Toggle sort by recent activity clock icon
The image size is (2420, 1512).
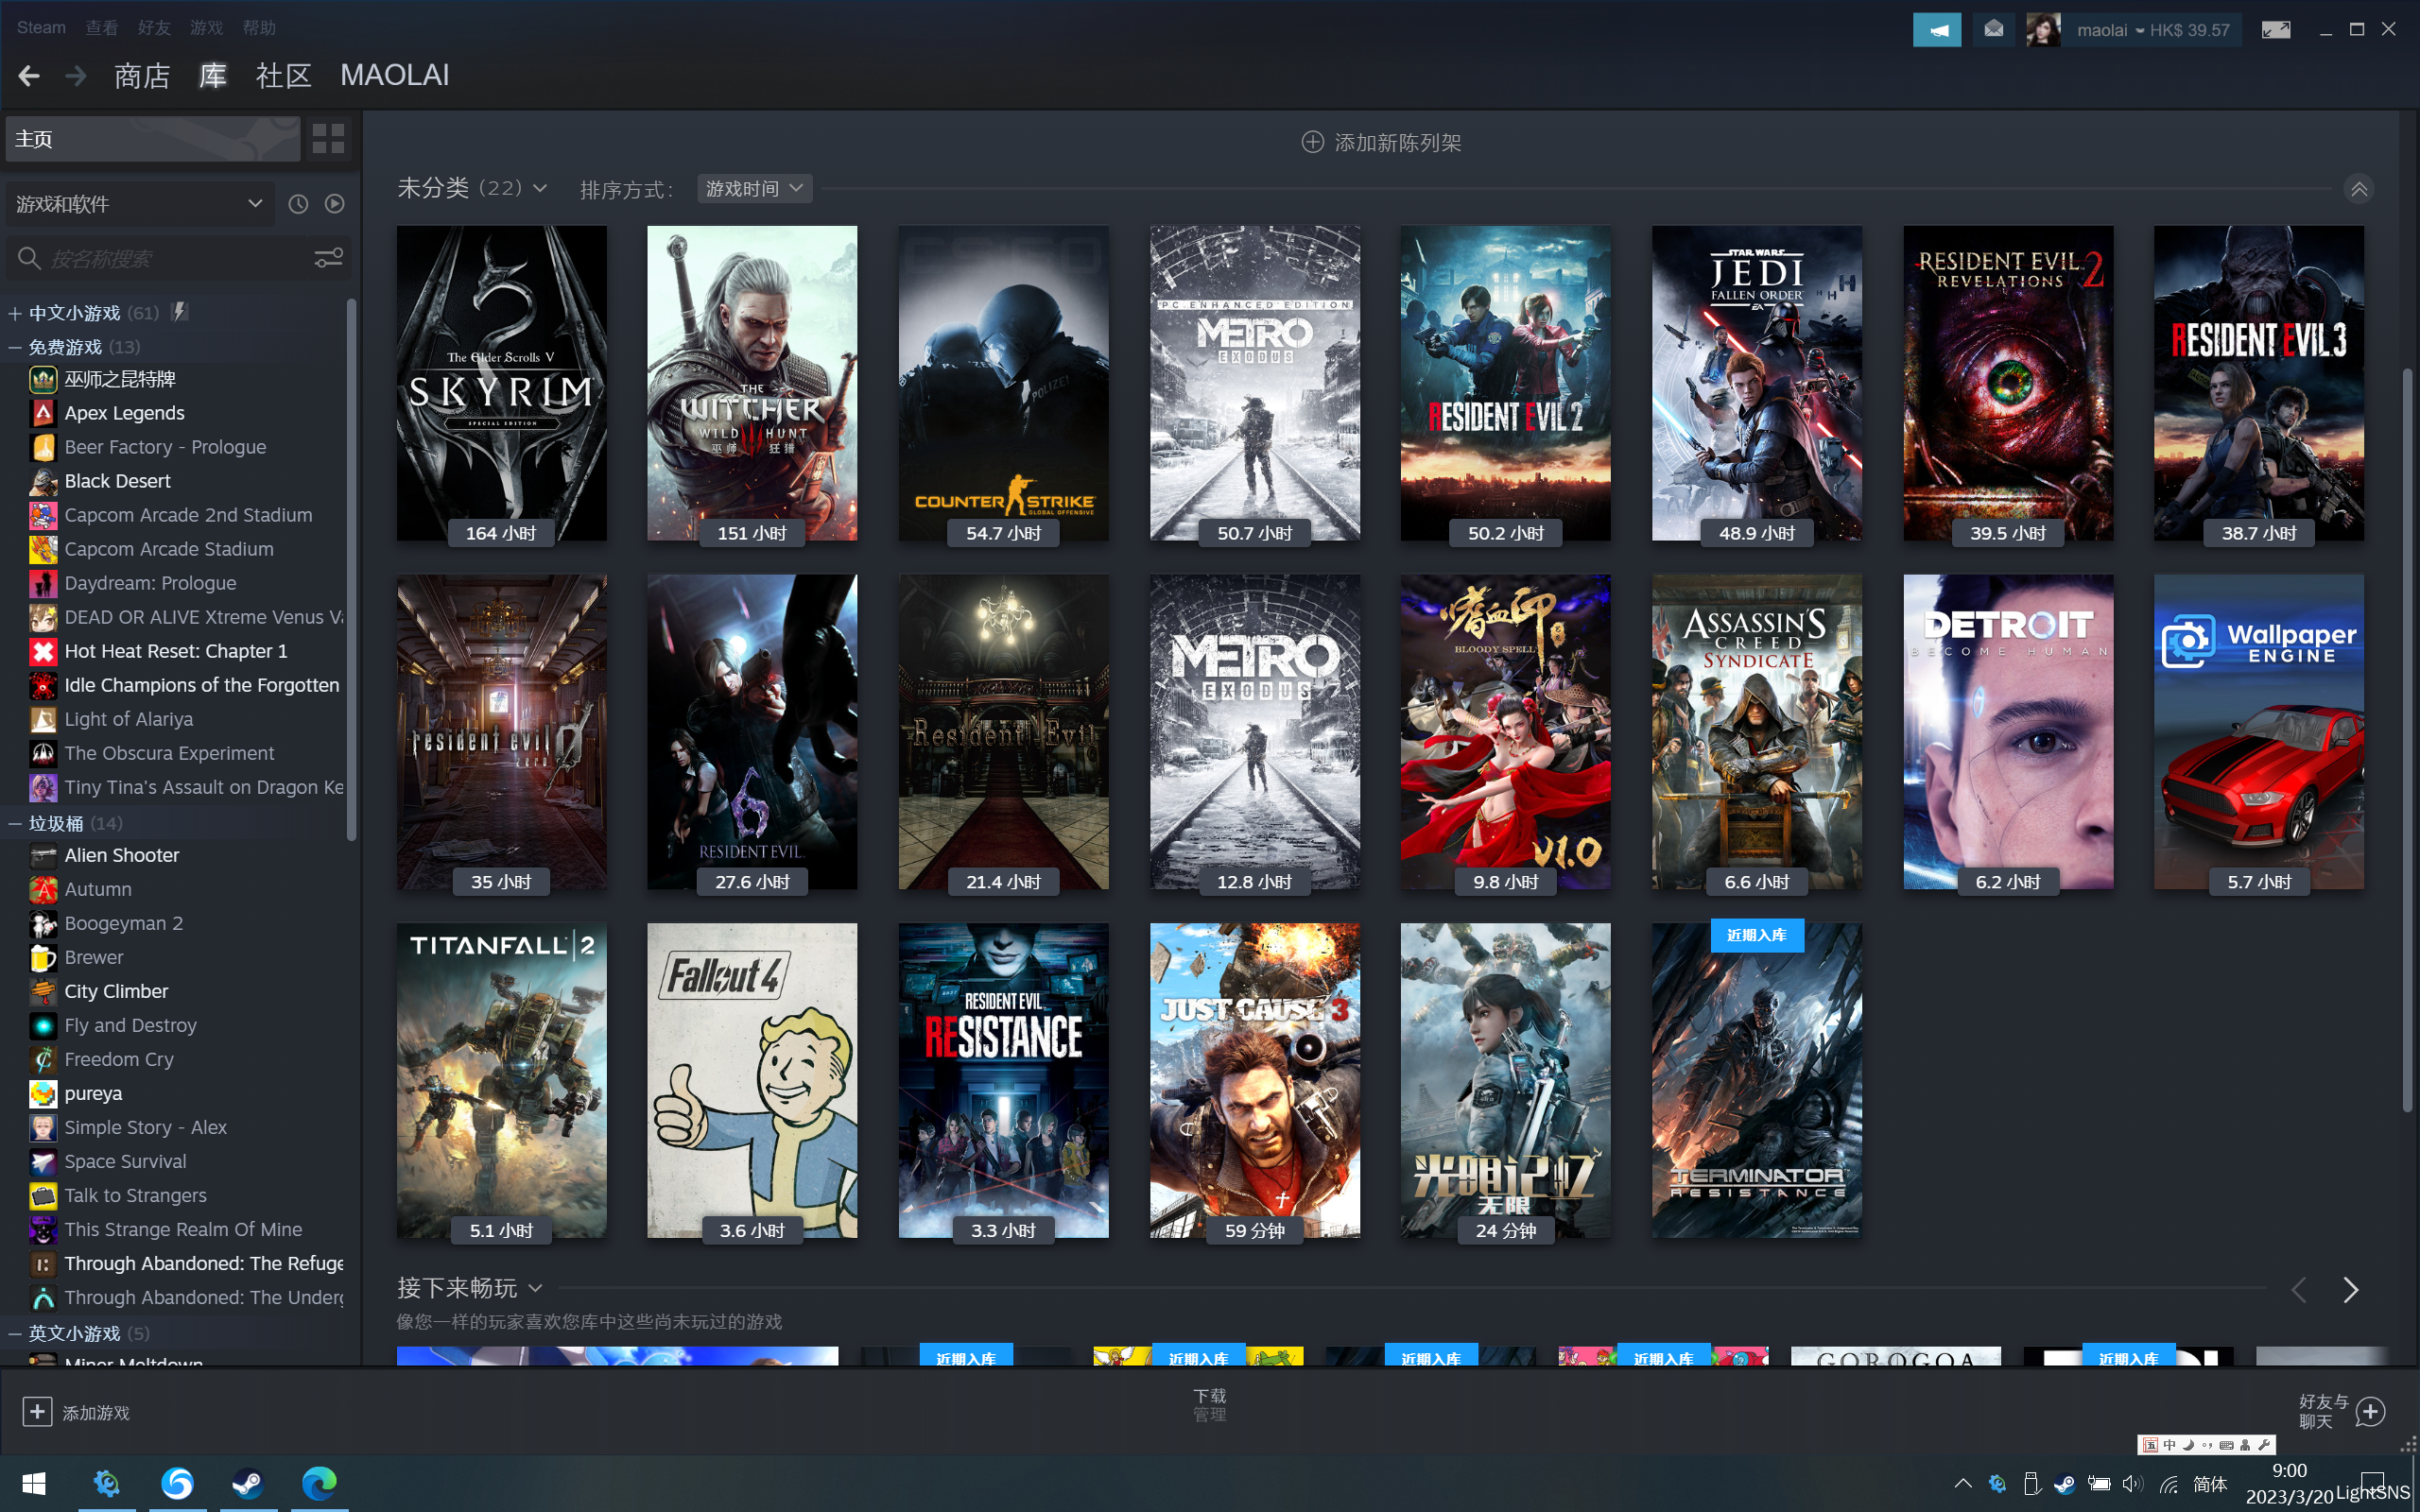coord(298,204)
